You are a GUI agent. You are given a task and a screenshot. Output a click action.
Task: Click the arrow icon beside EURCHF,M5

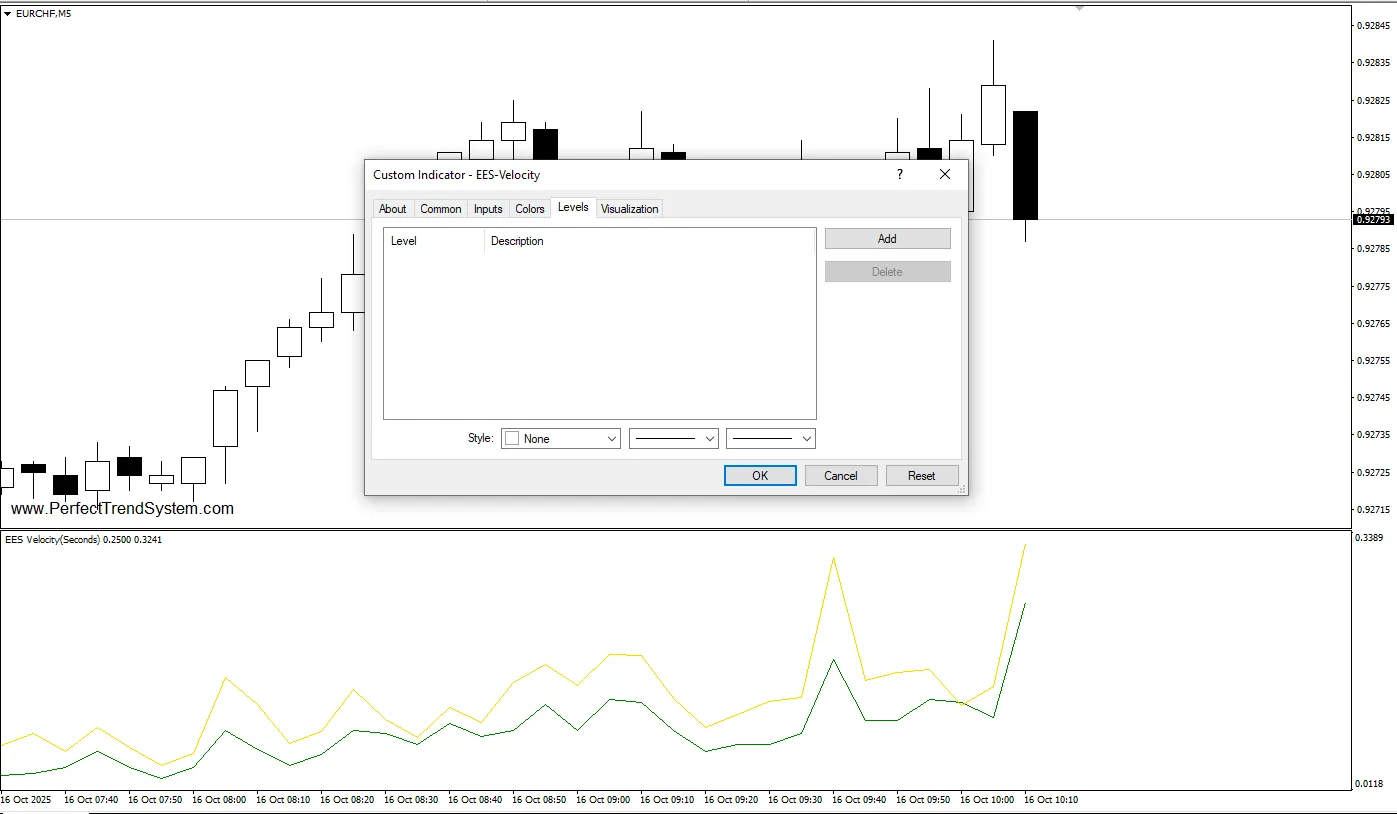(8, 14)
